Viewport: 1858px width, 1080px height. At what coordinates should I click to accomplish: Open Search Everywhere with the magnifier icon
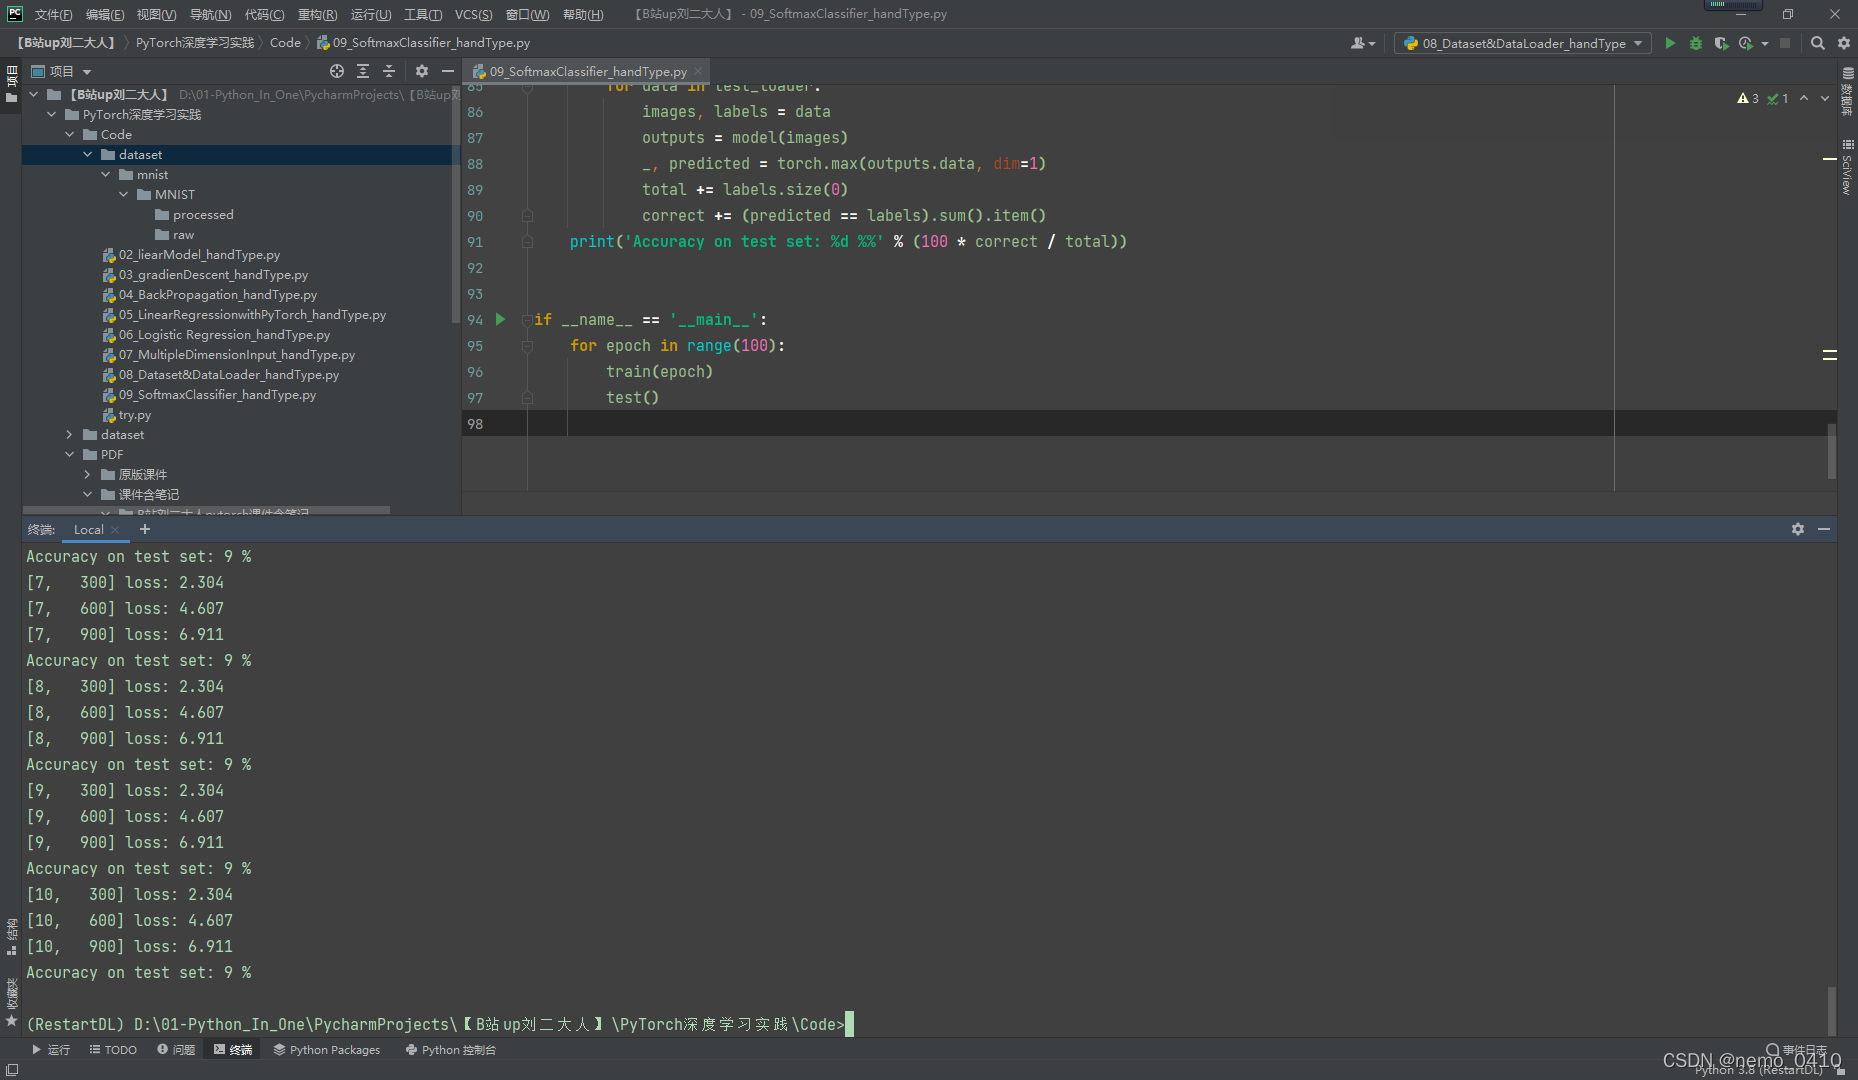click(1817, 43)
